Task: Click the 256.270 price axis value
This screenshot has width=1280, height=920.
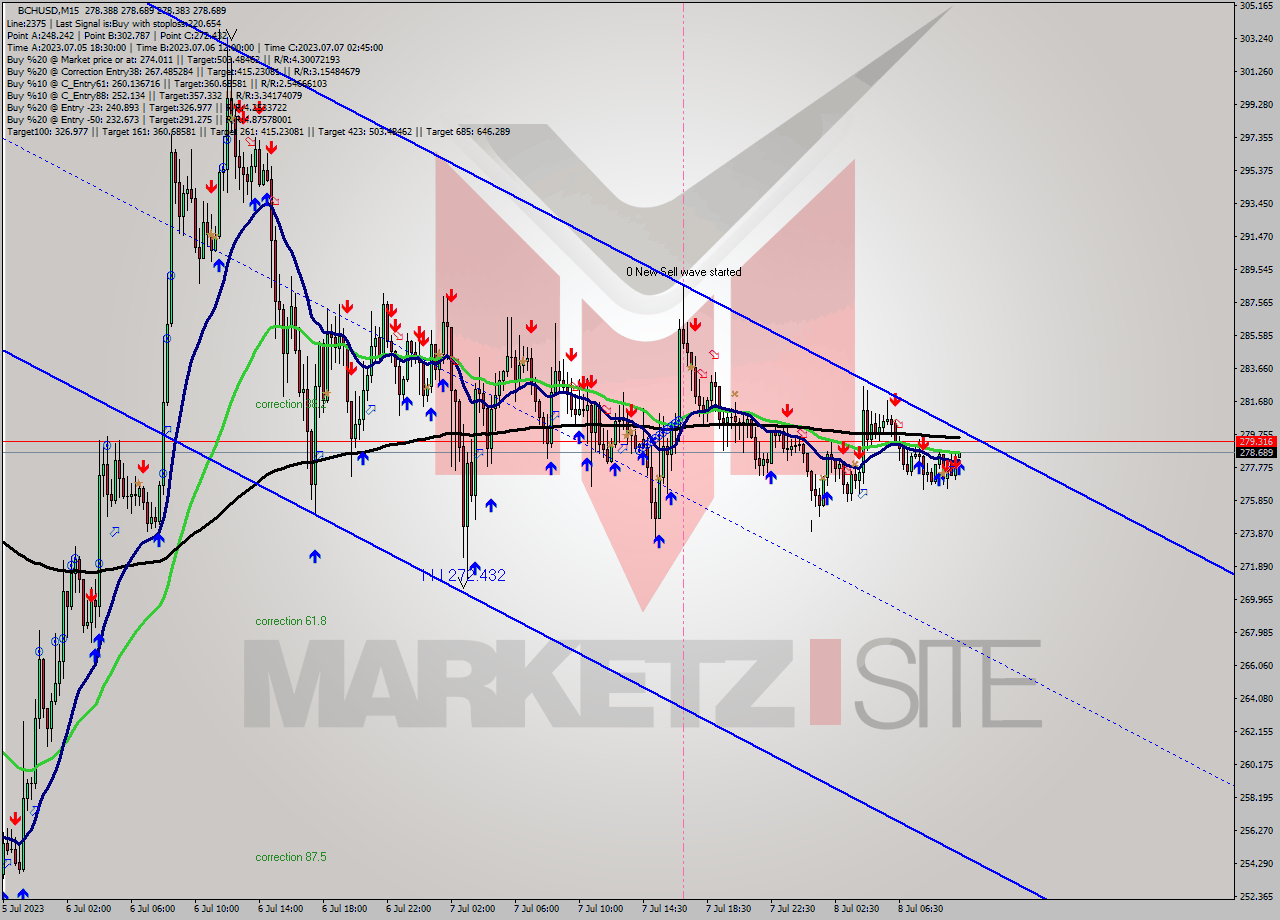Action: tap(1256, 831)
